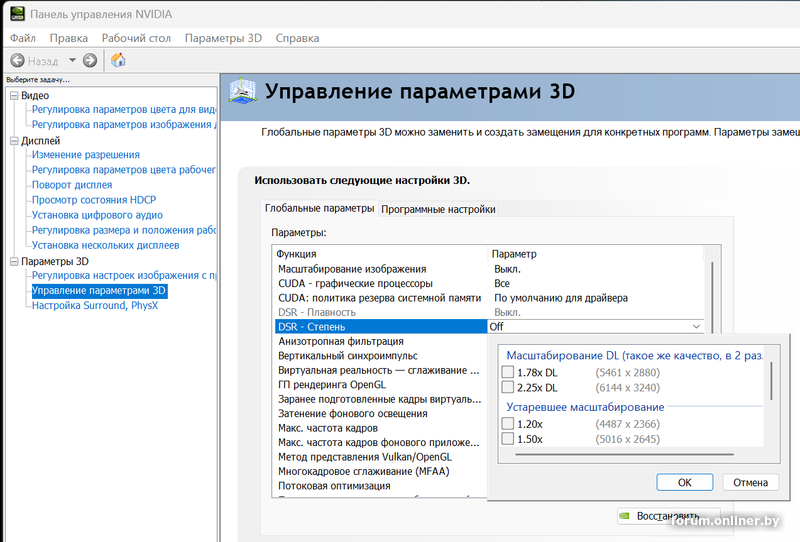The image size is (800, 542).
Task: Collapse the Дисплей tree section
Action: point(14,141)
